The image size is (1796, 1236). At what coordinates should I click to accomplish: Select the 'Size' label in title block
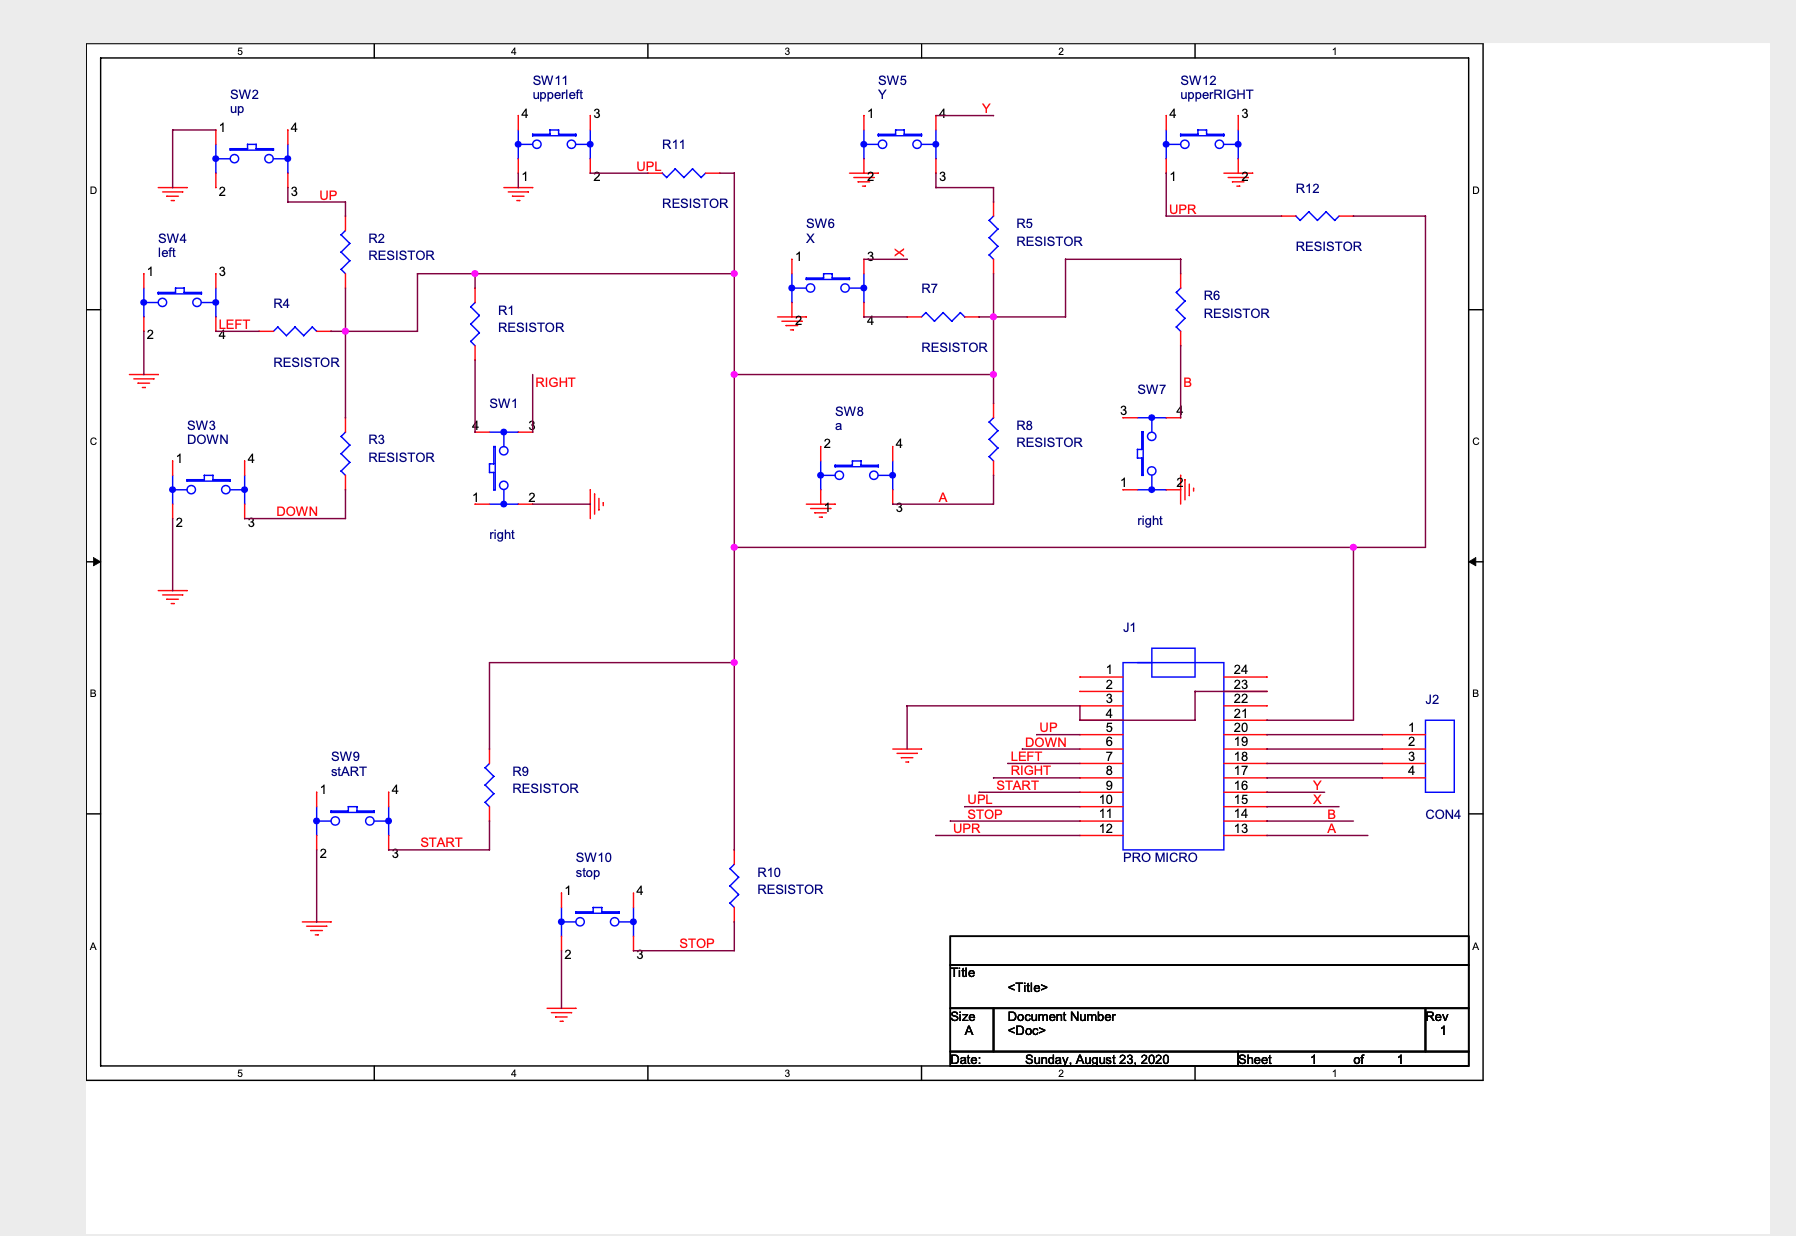[962, 1016]
